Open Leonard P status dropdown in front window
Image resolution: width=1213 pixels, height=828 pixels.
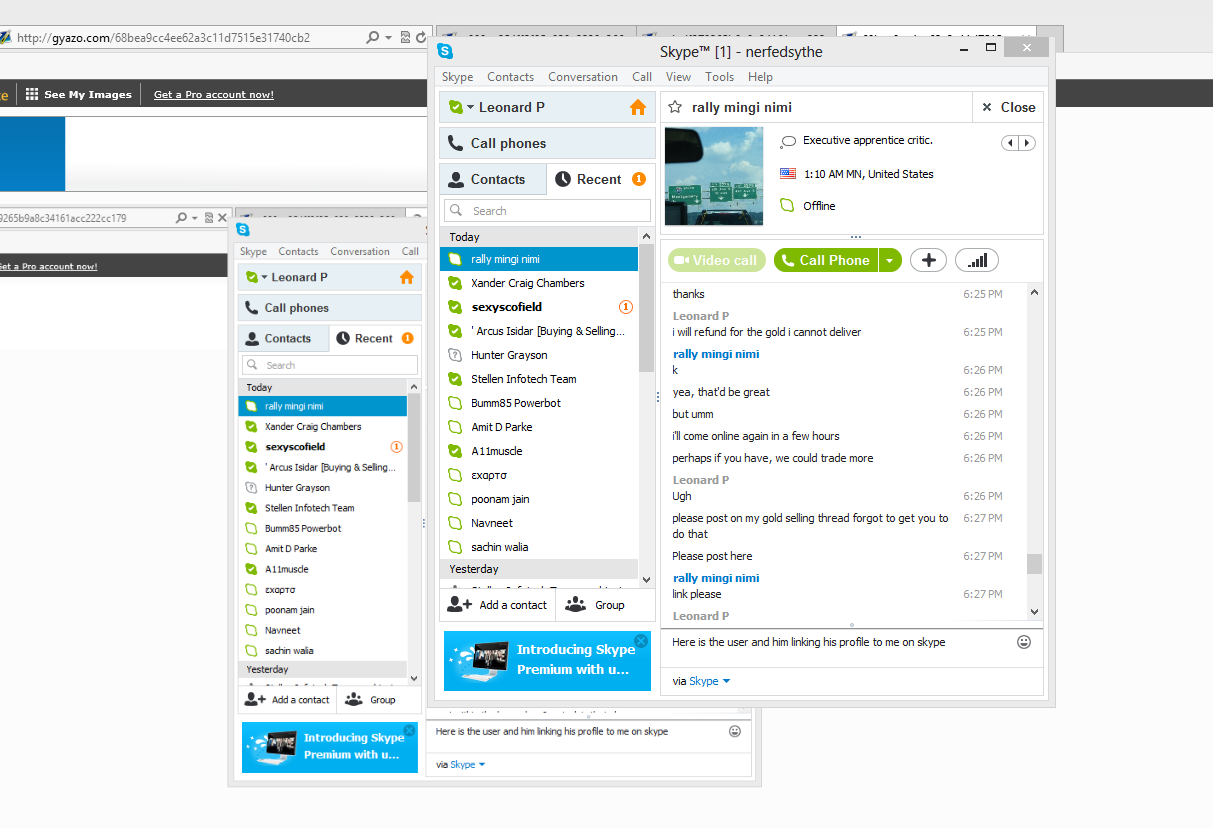point(470,108)
